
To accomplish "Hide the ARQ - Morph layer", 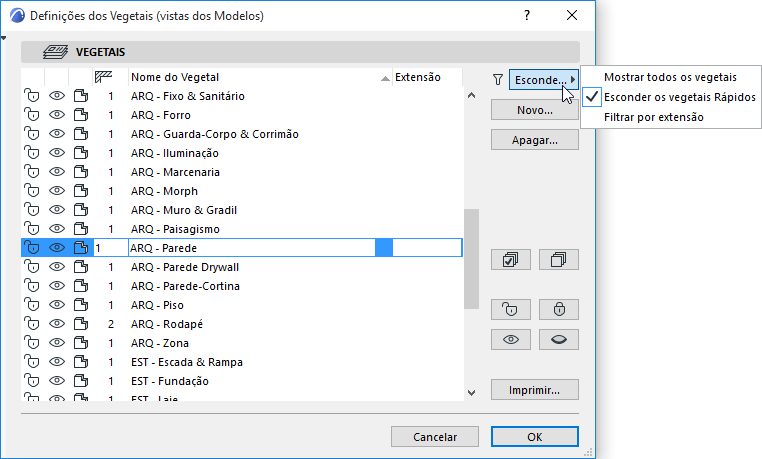I will tap(56, 191).
